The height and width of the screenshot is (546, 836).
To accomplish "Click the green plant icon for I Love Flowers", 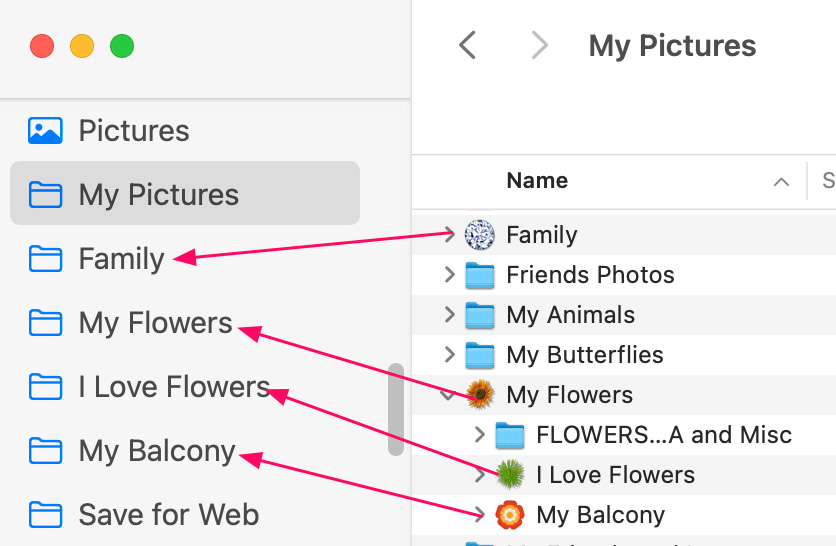I will (510, 475).
